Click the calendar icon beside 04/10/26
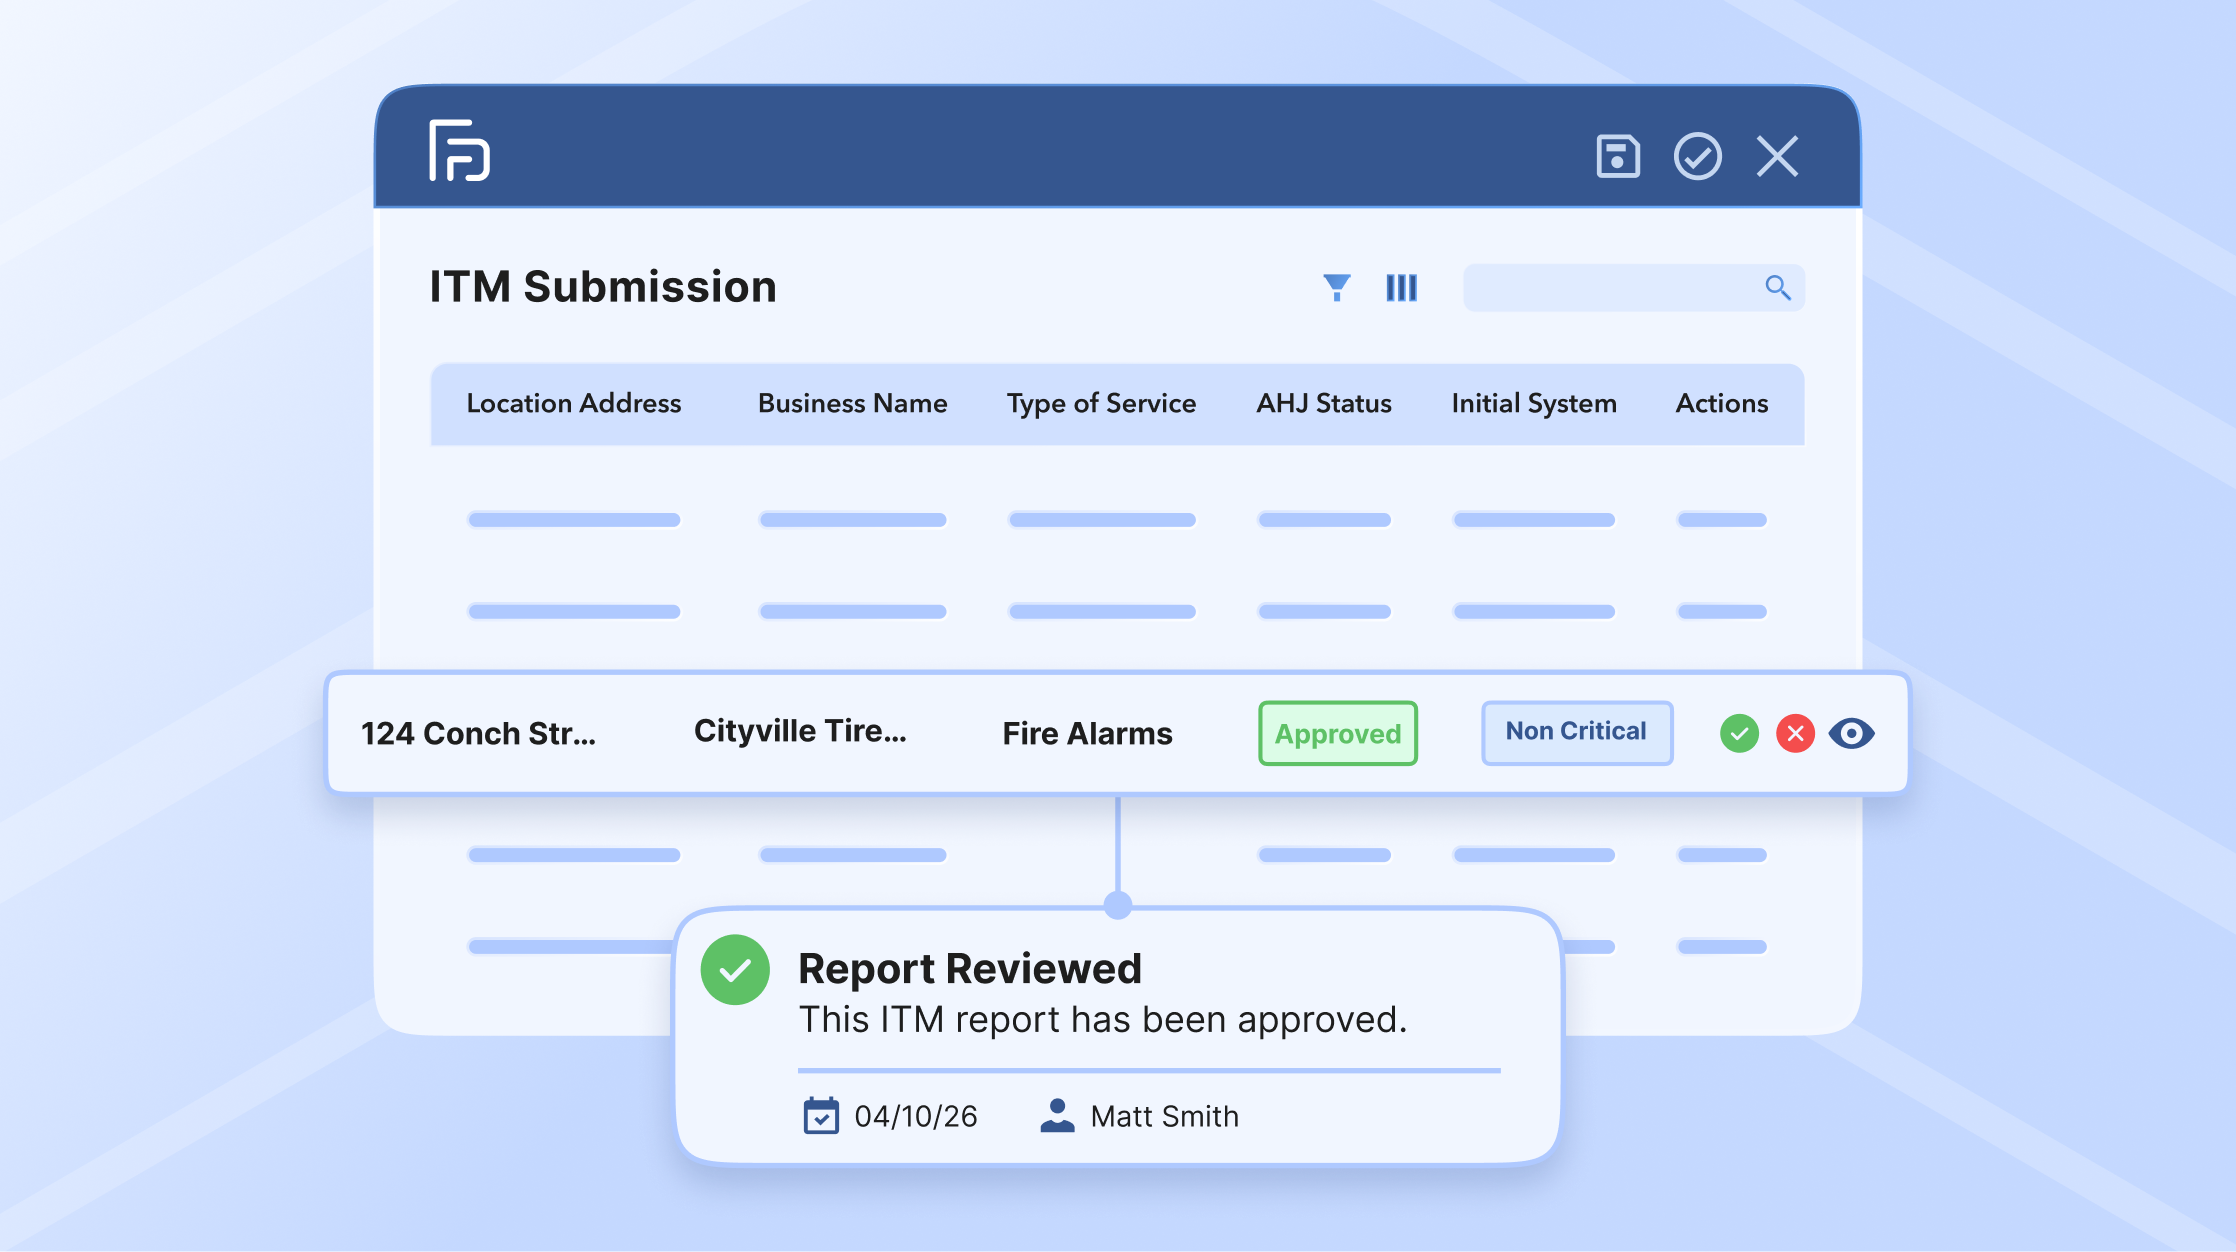The width and height of the screenshot is (2236, 1252). click(821, 1115)
